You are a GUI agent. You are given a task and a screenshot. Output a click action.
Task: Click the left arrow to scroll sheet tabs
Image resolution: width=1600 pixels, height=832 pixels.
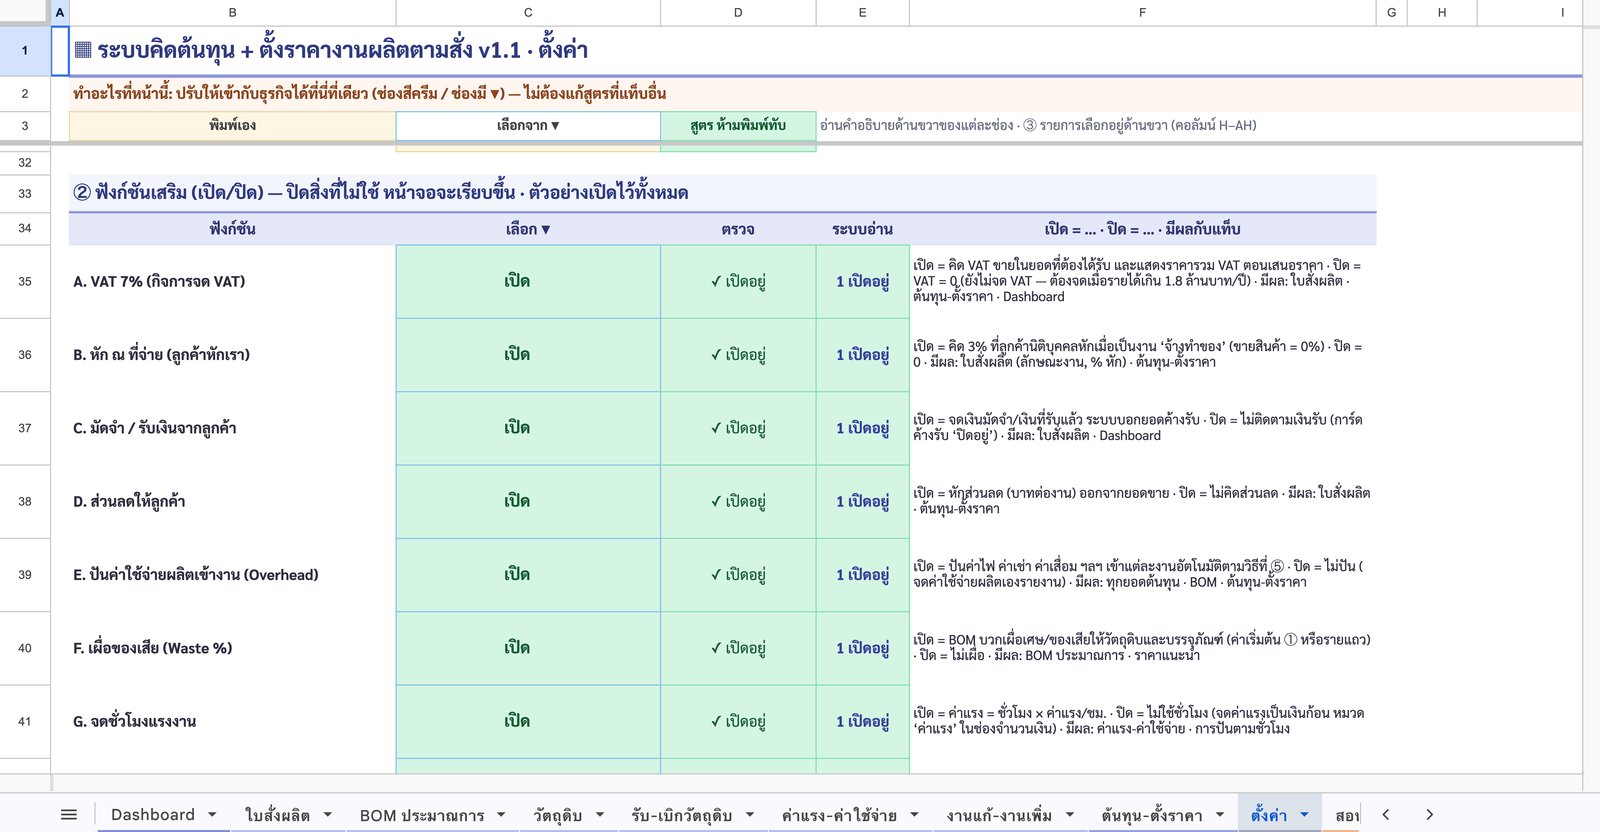tap(1386, 815)
